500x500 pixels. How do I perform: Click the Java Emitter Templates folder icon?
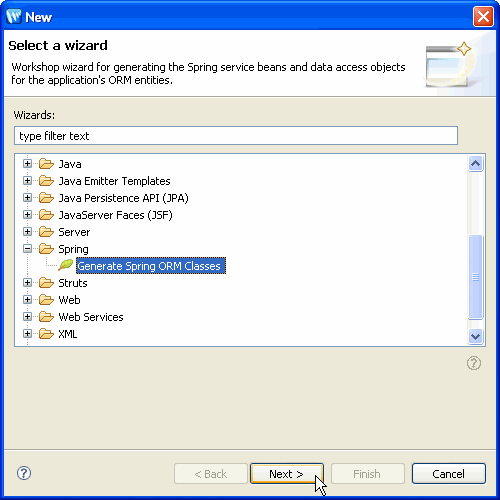click(x=46, y=181)
